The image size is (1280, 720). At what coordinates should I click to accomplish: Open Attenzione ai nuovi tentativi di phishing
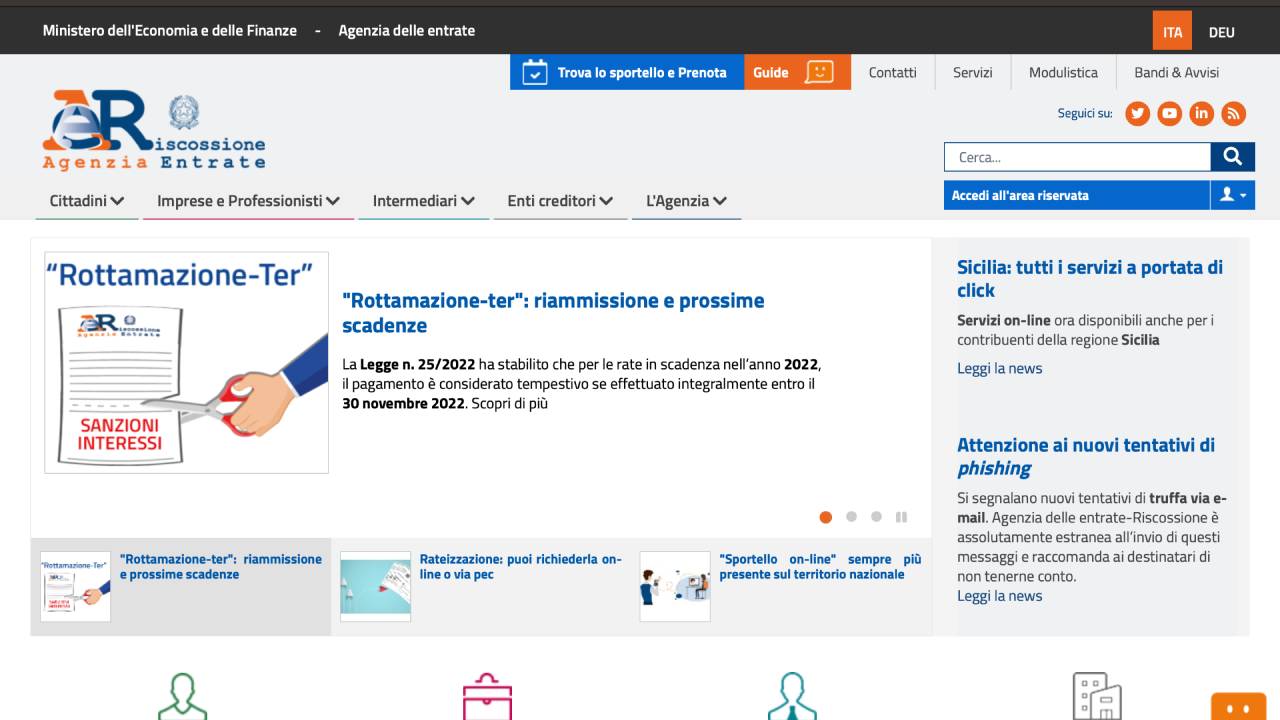click(x=1086, y=457)
